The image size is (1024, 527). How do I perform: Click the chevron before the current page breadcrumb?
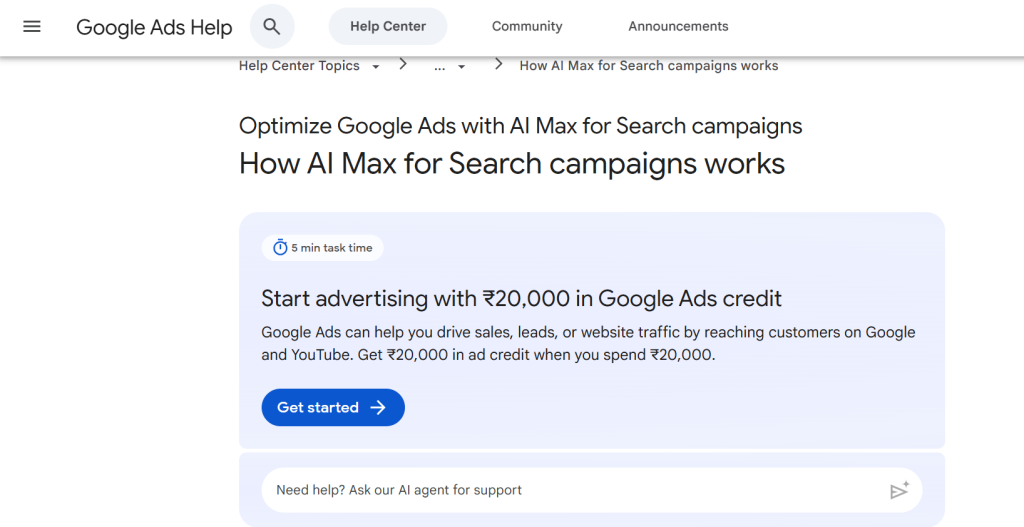click(498, 65)
